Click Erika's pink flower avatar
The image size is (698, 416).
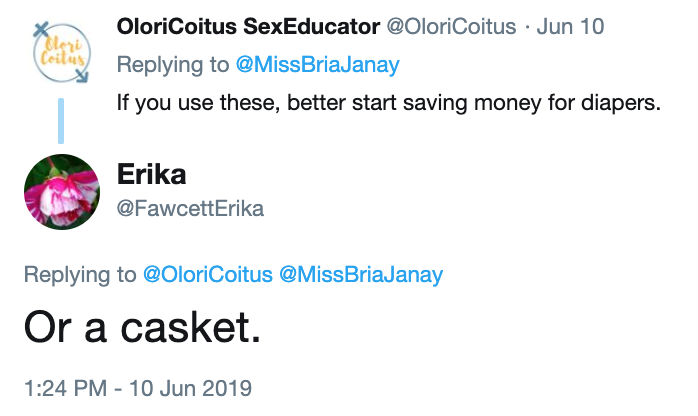[61, 190]
